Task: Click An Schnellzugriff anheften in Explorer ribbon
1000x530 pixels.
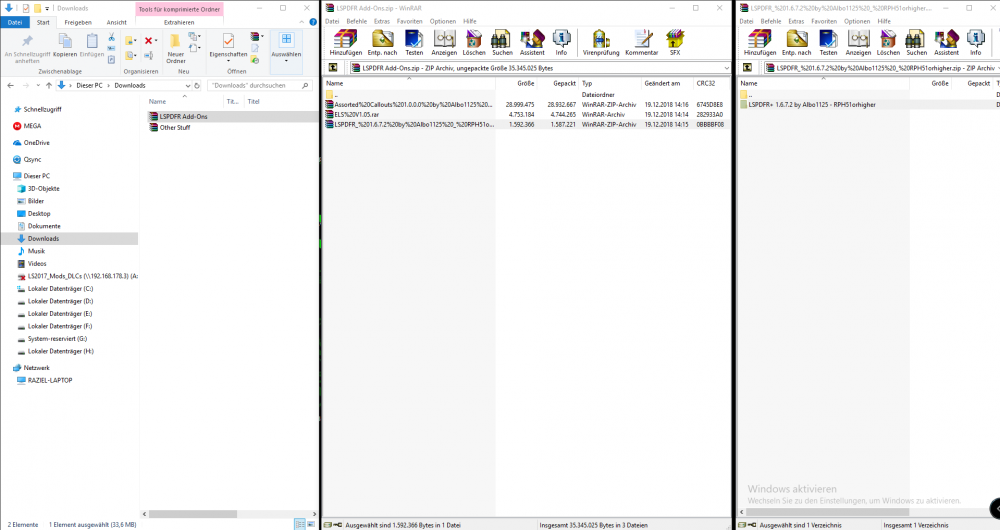Action: [x=27, y=48]
